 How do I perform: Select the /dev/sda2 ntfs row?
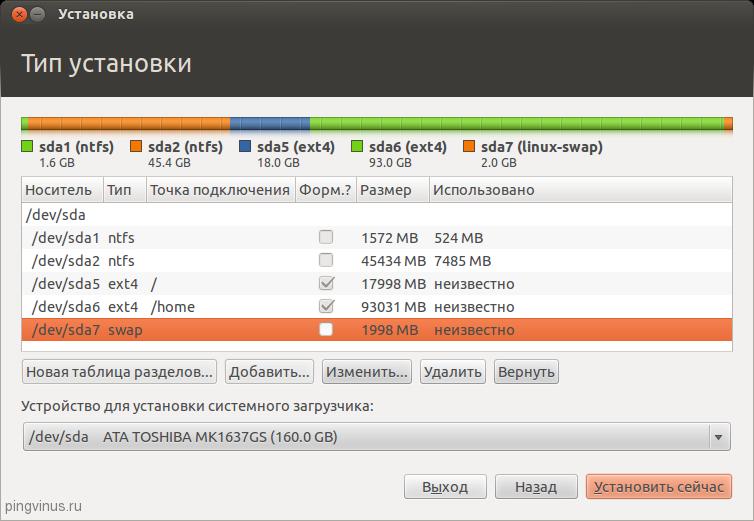(377, 261)
